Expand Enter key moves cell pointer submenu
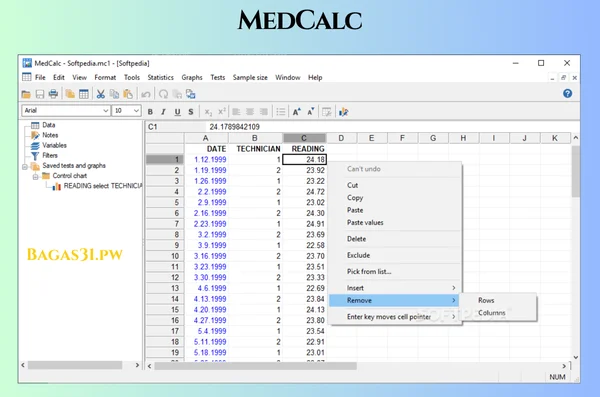Screen dimensions: 600x397 point(395,317)
